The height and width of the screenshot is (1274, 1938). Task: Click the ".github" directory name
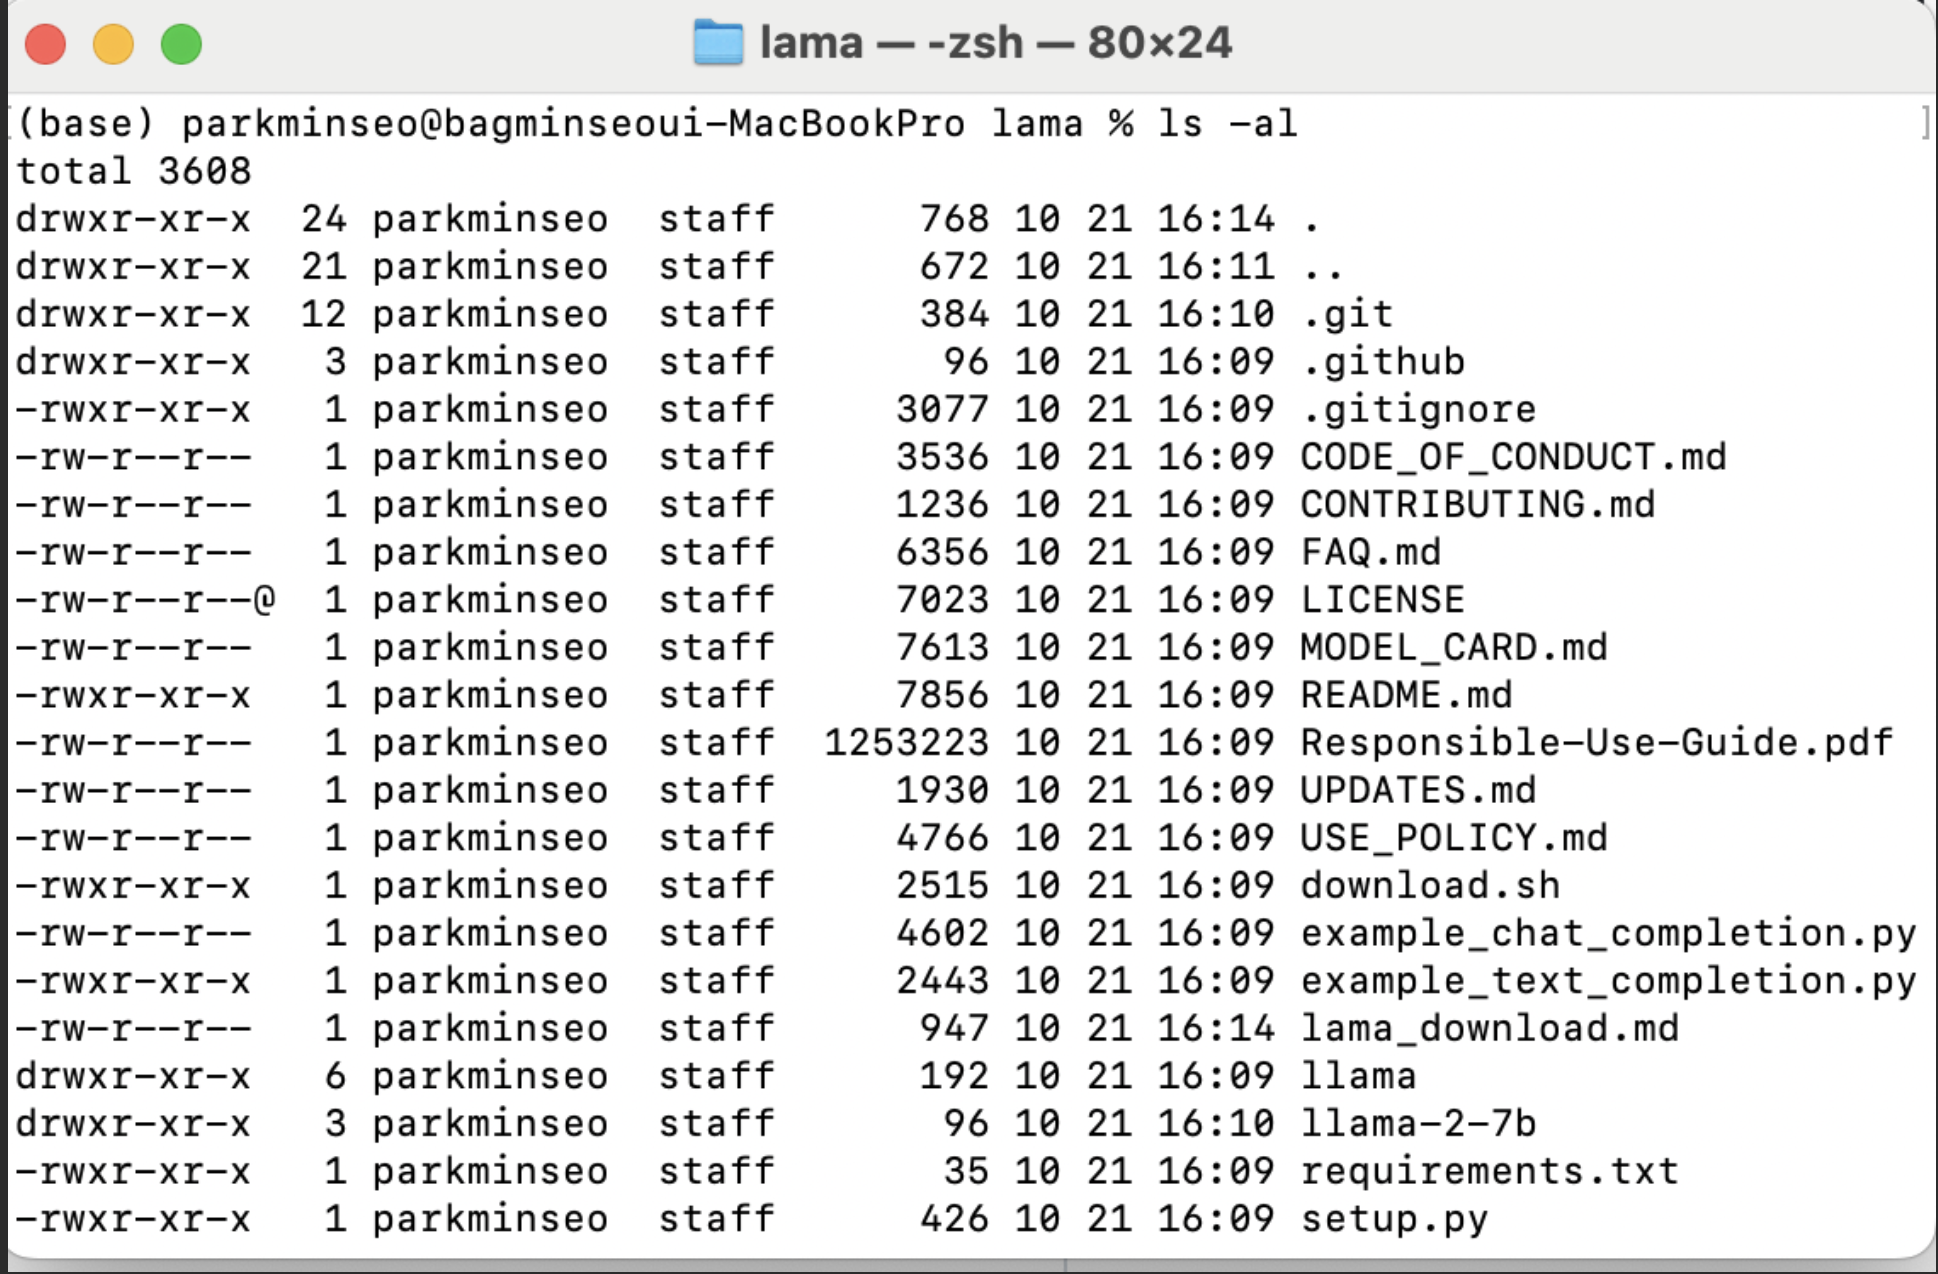(x=1384, y=362)
